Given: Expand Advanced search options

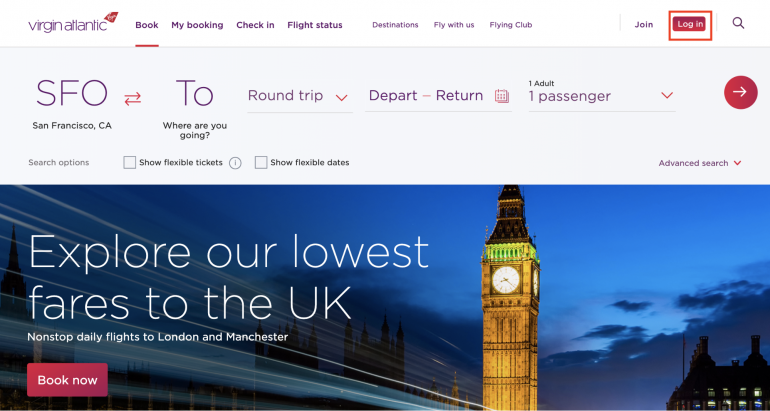Looking at the screenshot, I should point(700,163).
